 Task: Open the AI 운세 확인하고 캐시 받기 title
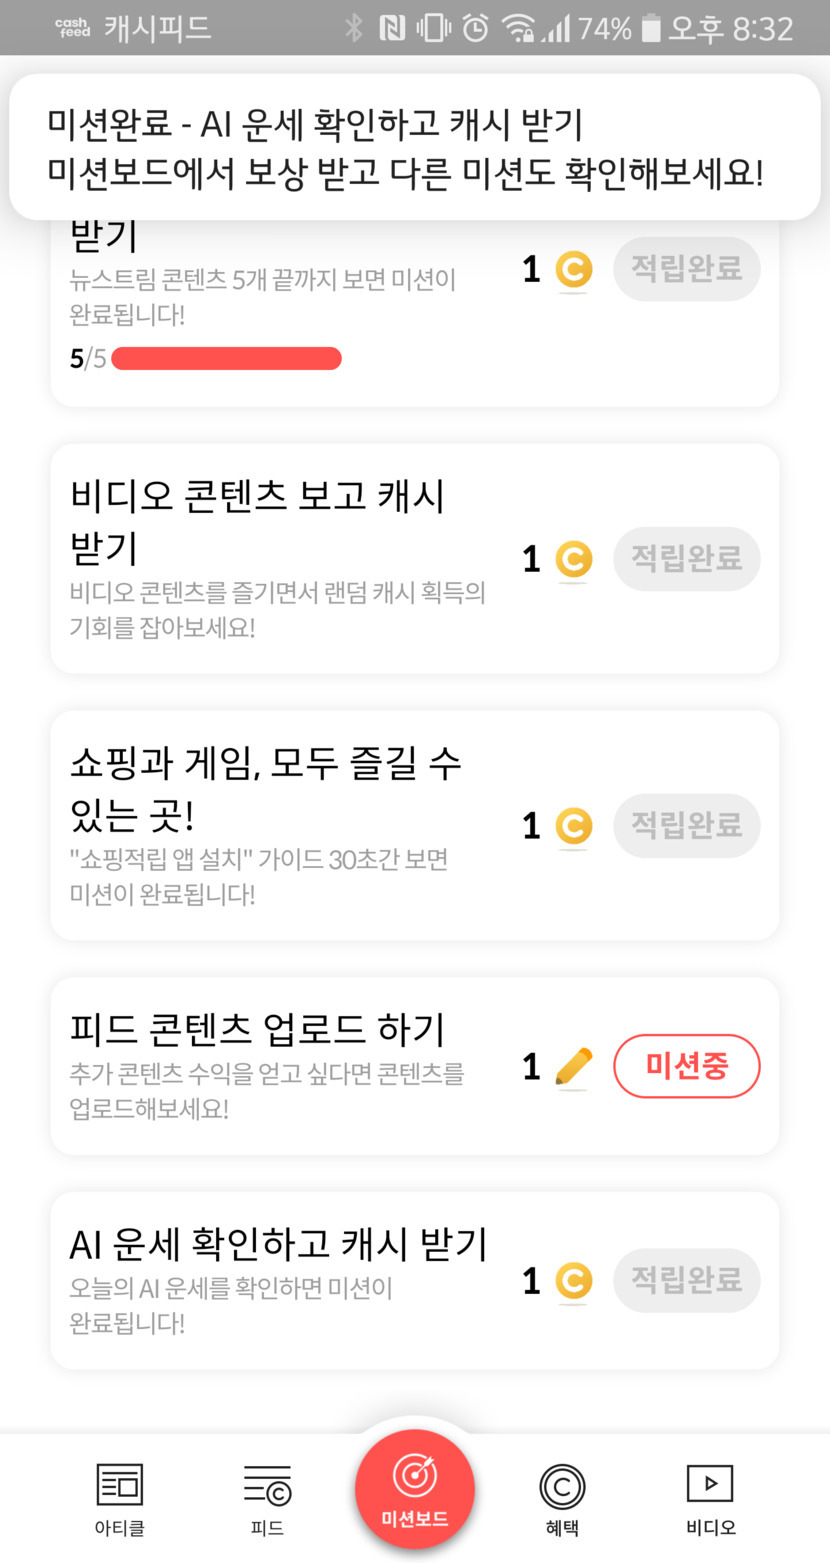point(278,1244)
